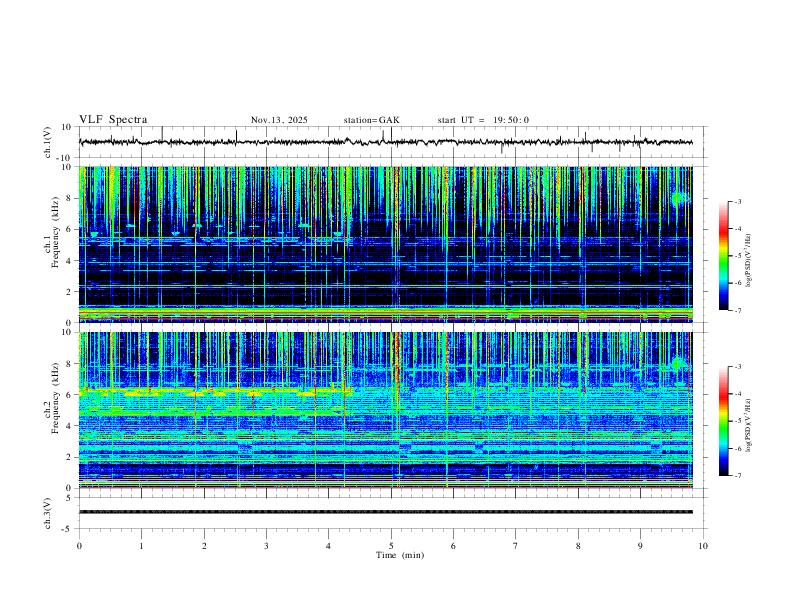
Task: Click the ch.2 "Frequency (kHz)" axis label
Action: [x=55, y=398]
